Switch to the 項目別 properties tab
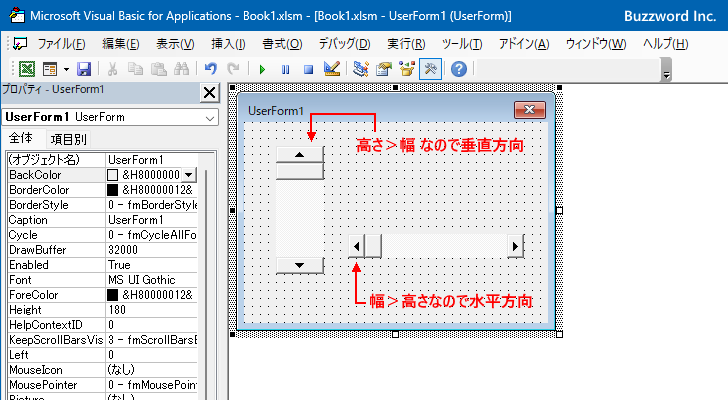Viewport: 728px width, 400px height. [68, 139]
